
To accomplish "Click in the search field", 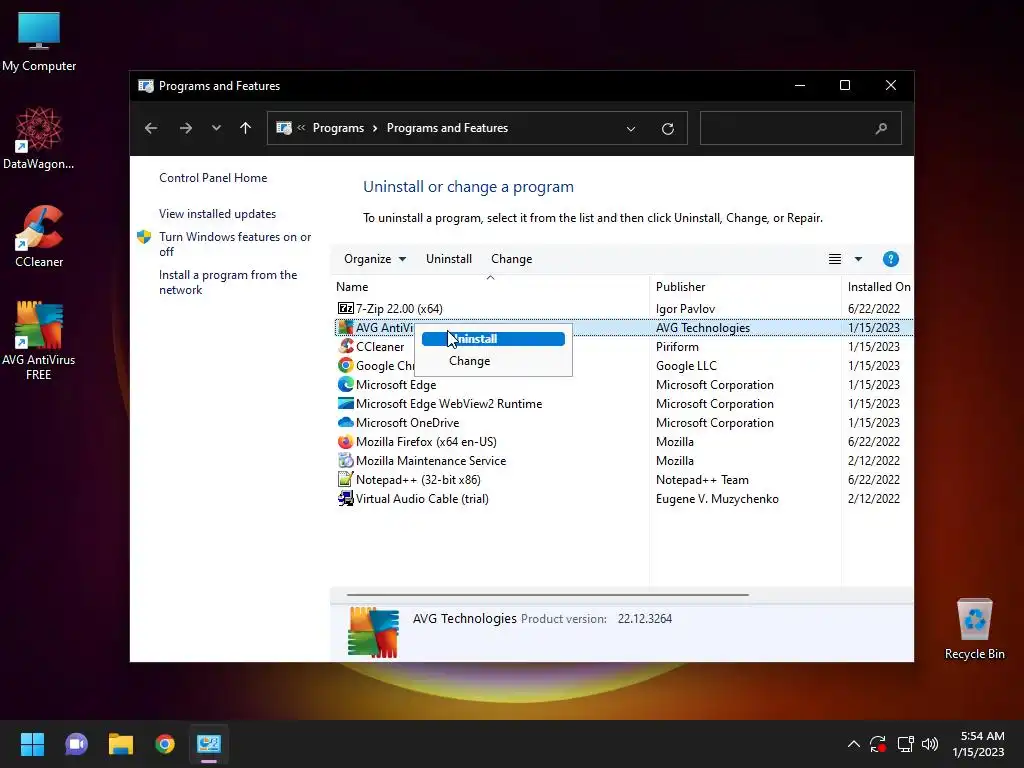I will (801, 128).
